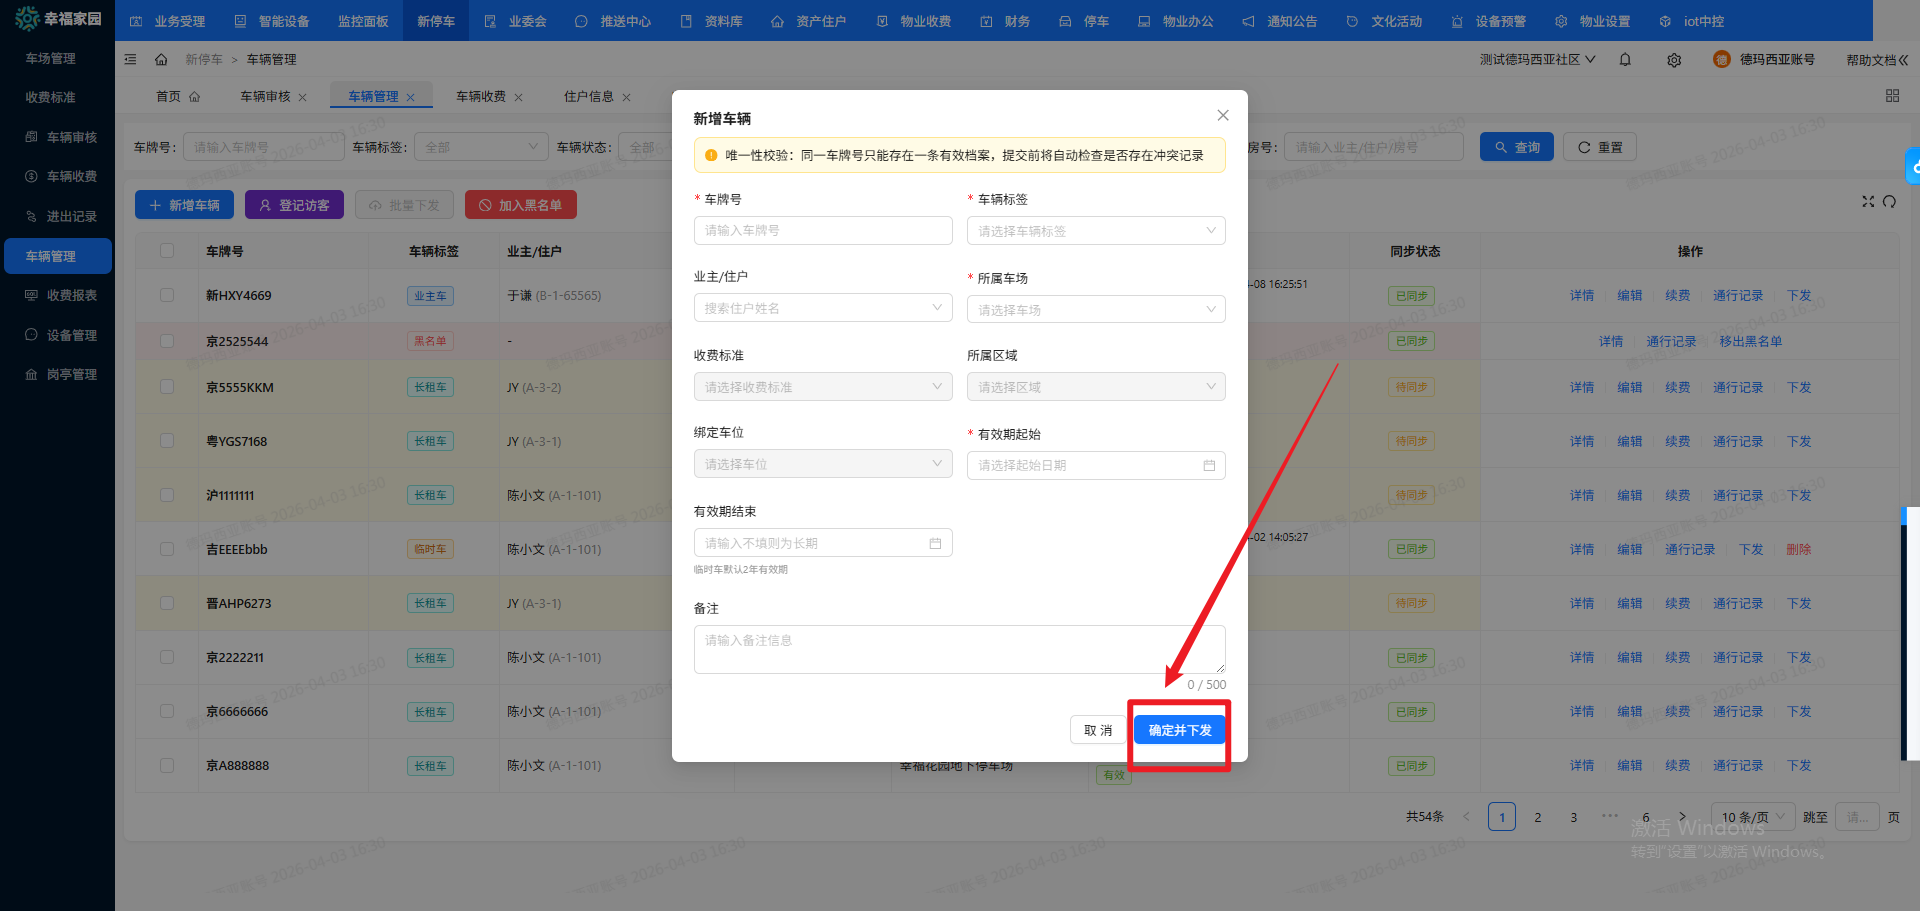Screen dimensions: 1920x911
Task: Click the 取消 button
Action: (1098, 731)
